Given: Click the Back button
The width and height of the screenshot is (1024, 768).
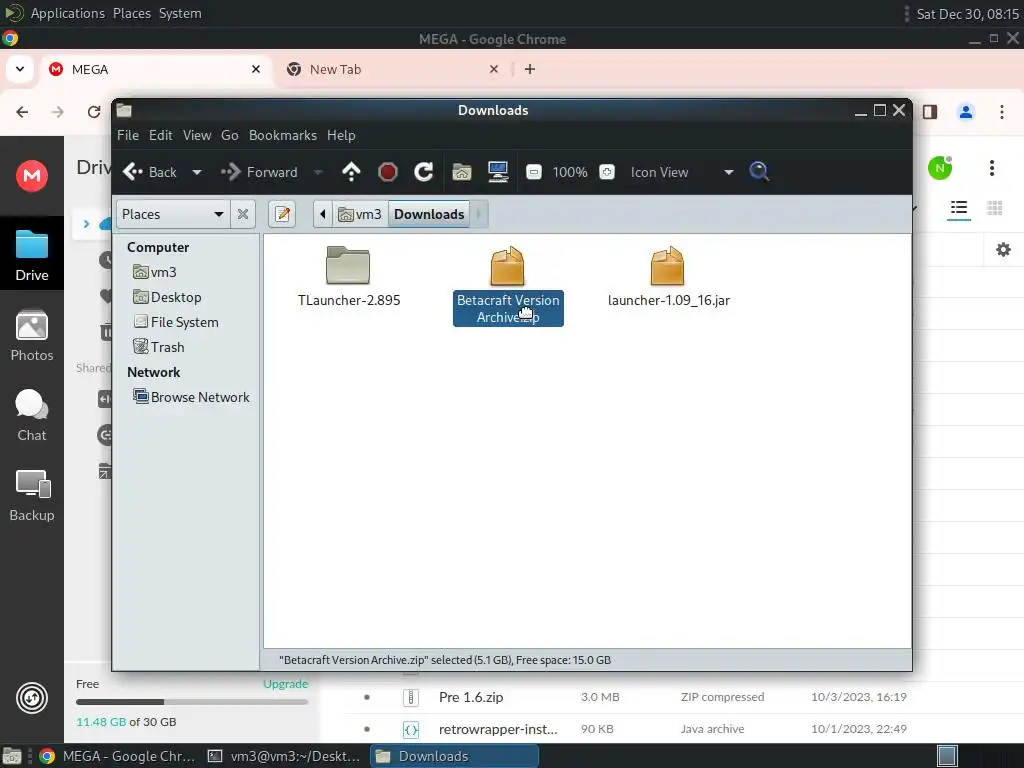Looking at the screenshot, I should click(150, 172).
